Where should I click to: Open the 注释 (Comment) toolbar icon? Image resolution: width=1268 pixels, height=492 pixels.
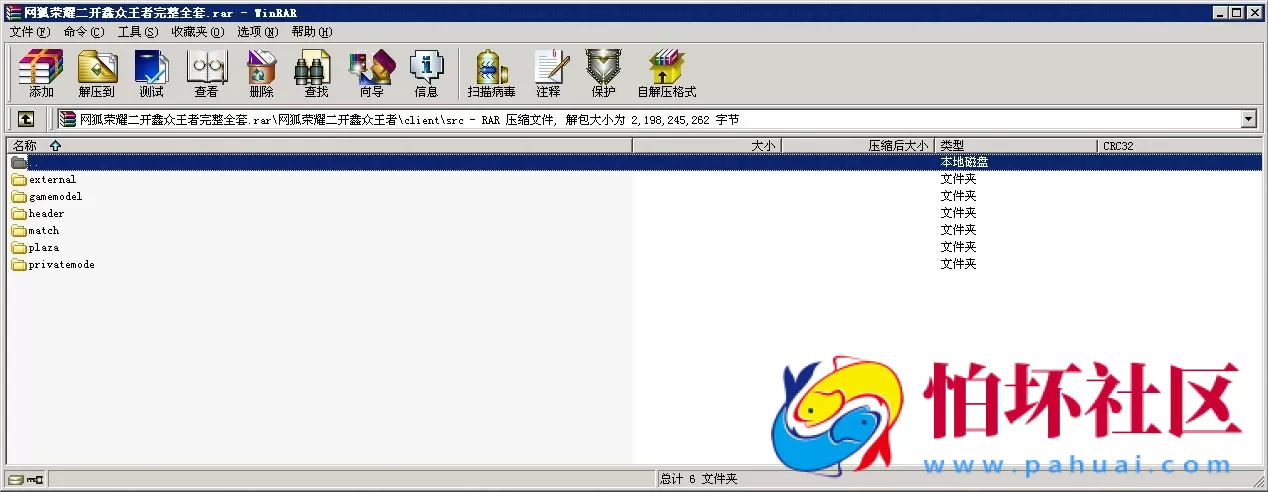tap(548, 73)
